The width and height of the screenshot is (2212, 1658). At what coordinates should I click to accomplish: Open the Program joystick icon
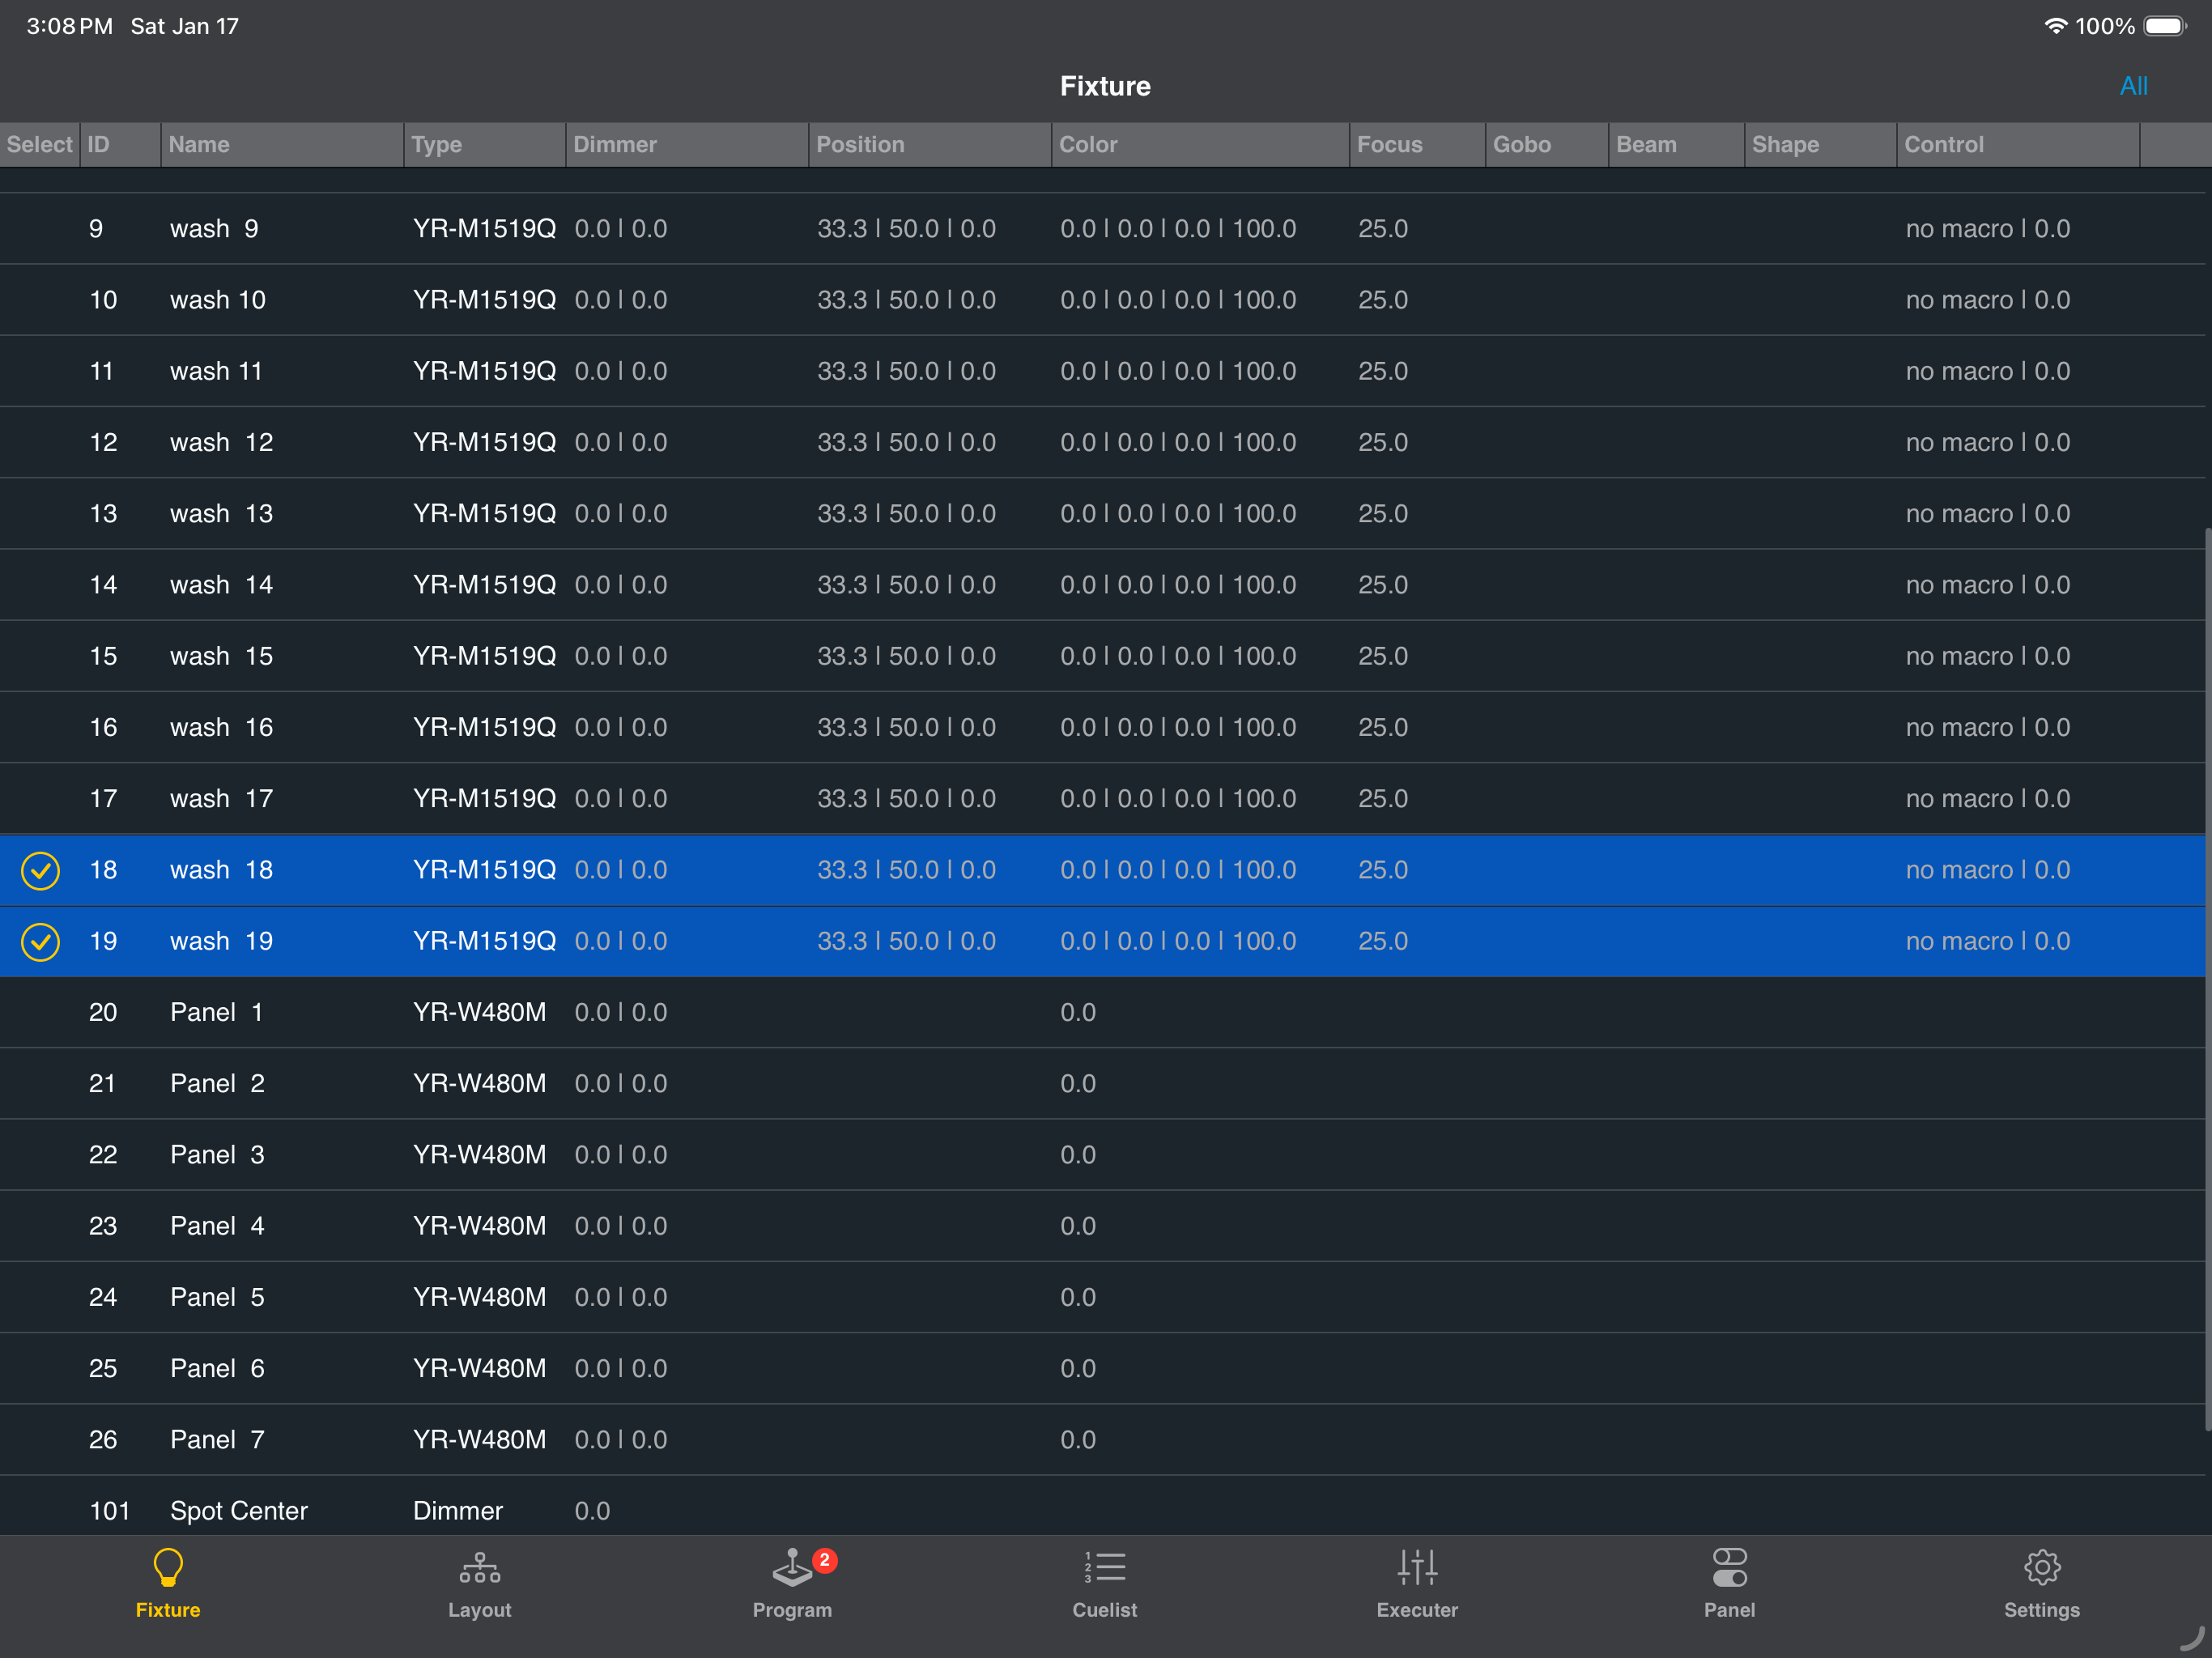792,1567
